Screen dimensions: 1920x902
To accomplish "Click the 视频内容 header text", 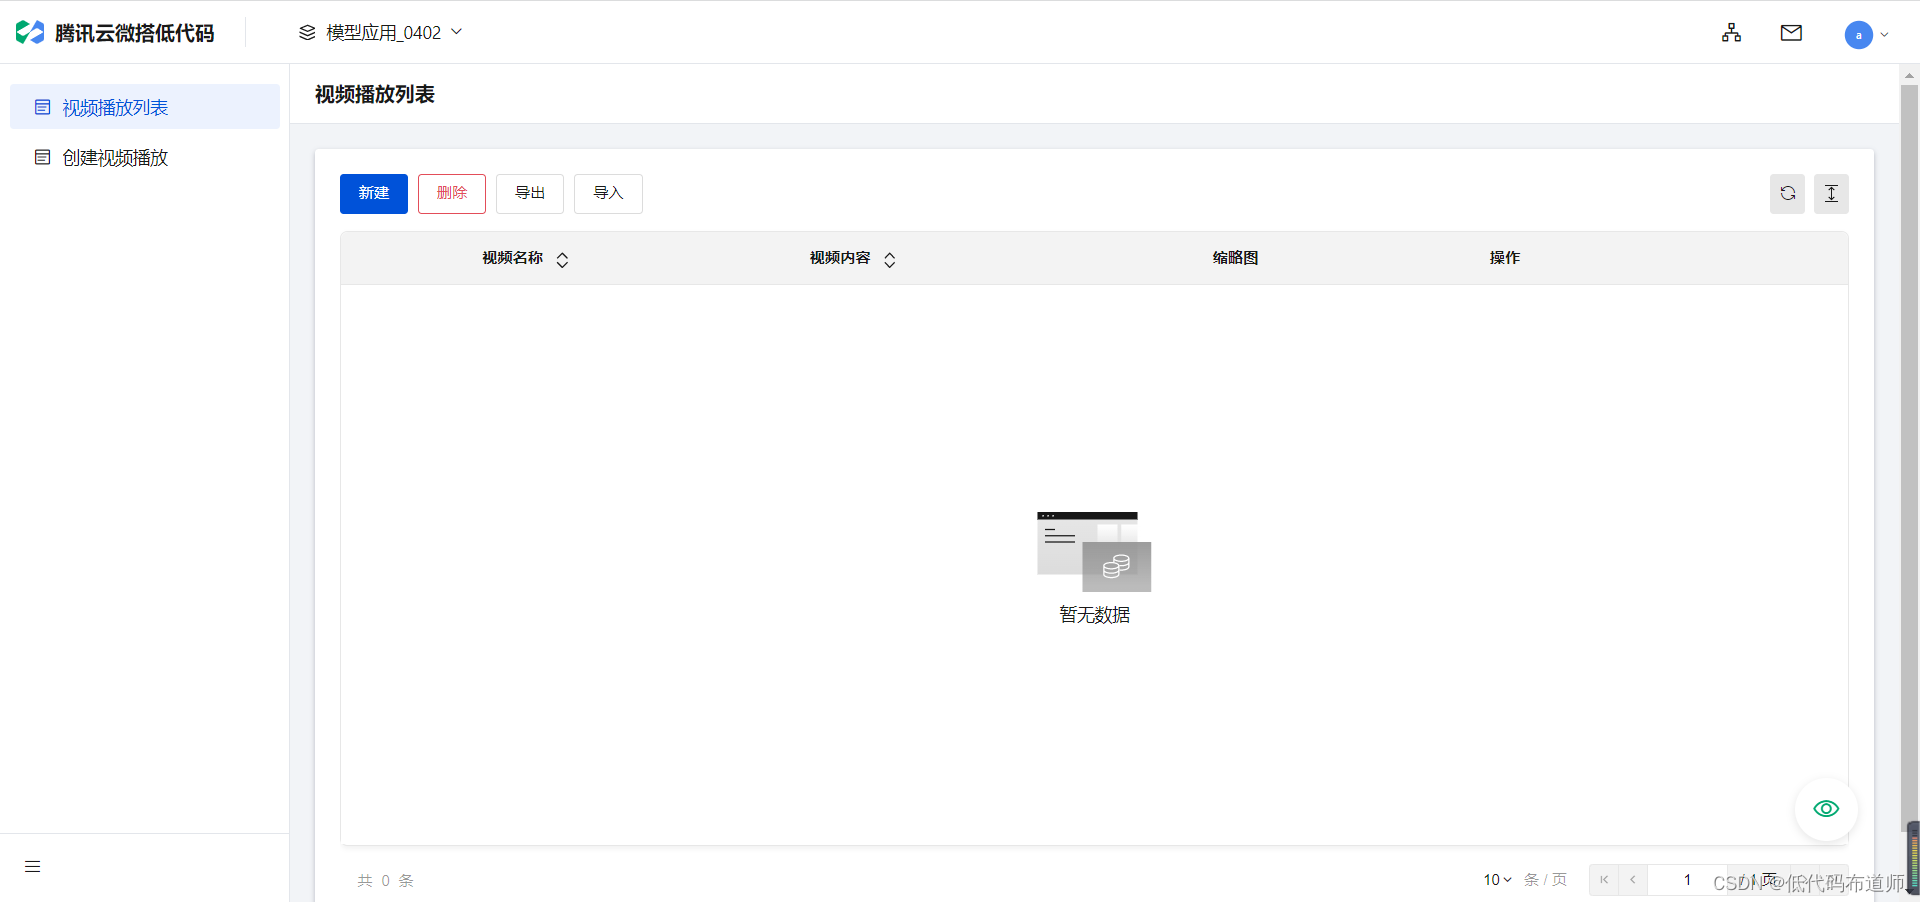I will pyautogui.click(x=840, y=258).
